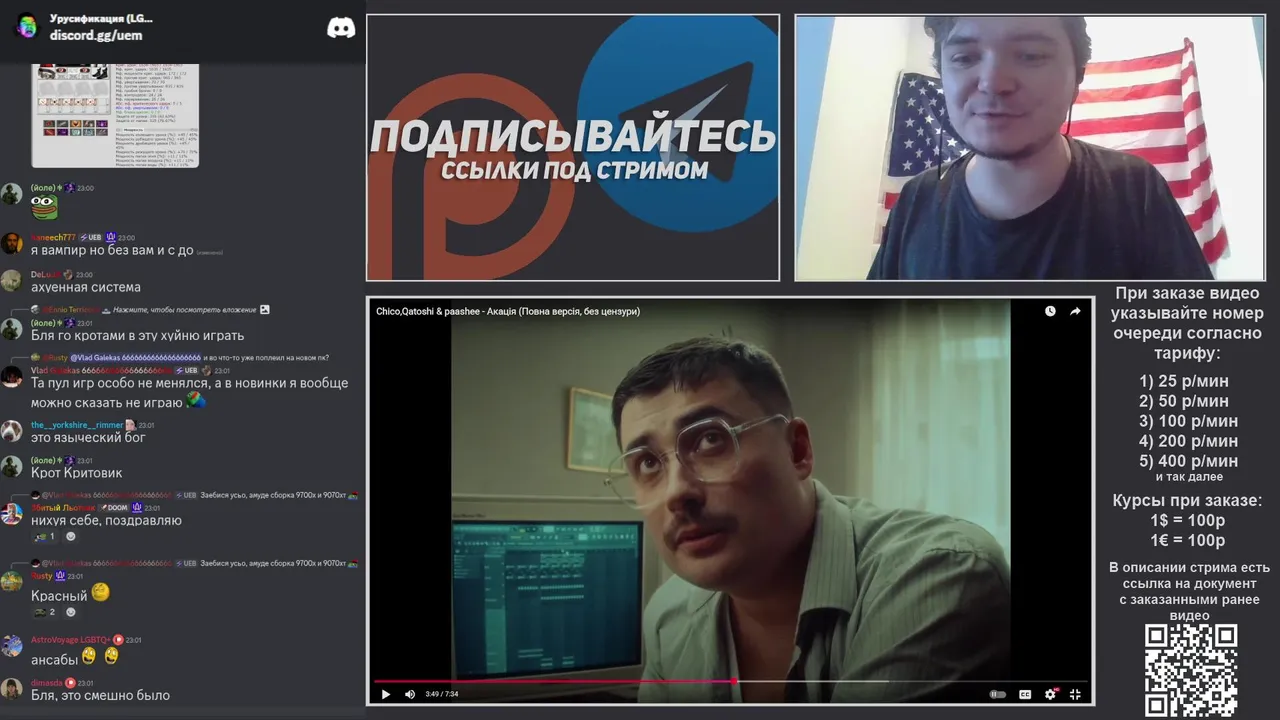Screen dimensions: 1280x720
Task: Mute the video player volume
Action: (x=410, y=694)
